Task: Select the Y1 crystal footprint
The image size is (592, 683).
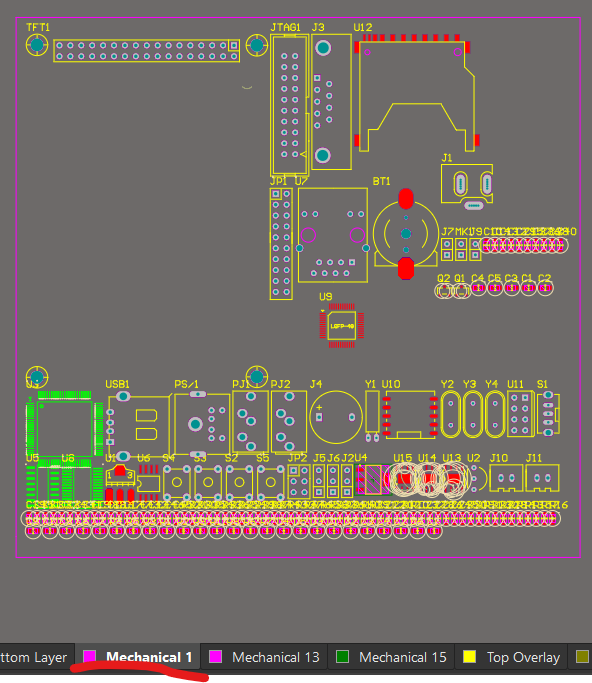Action: click(x=372, y=416)
